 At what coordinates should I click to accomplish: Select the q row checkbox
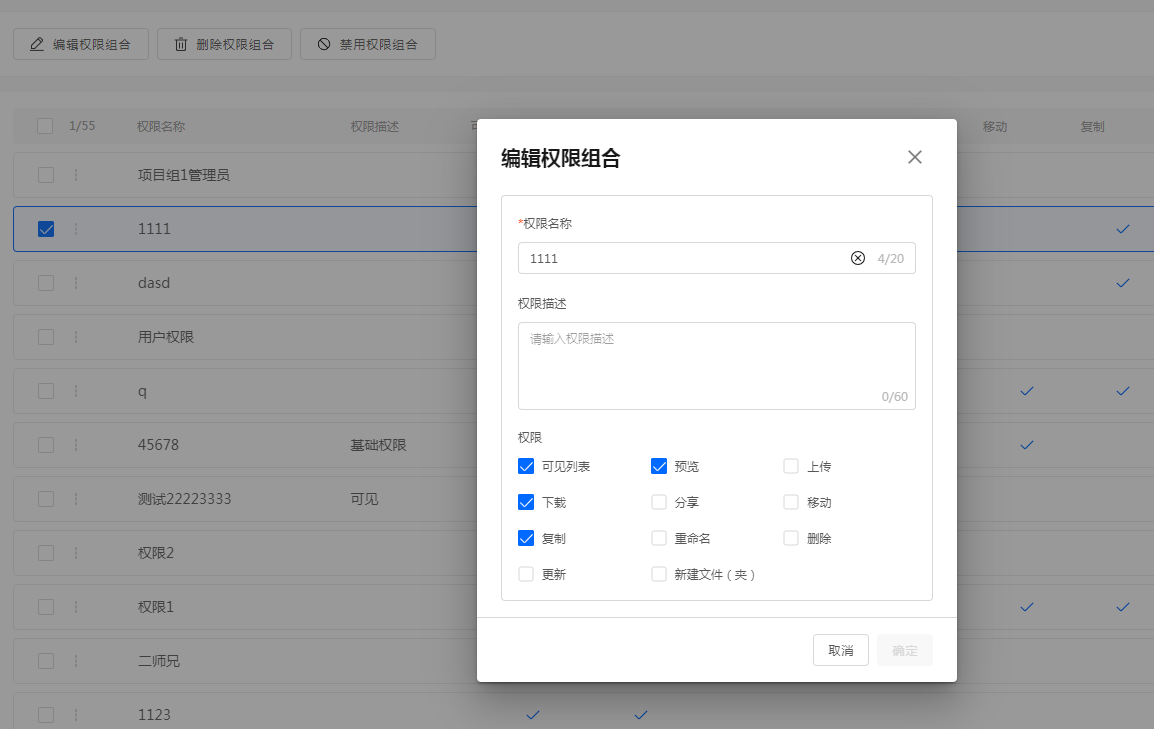pyautogui.click(x=46, y=391)
